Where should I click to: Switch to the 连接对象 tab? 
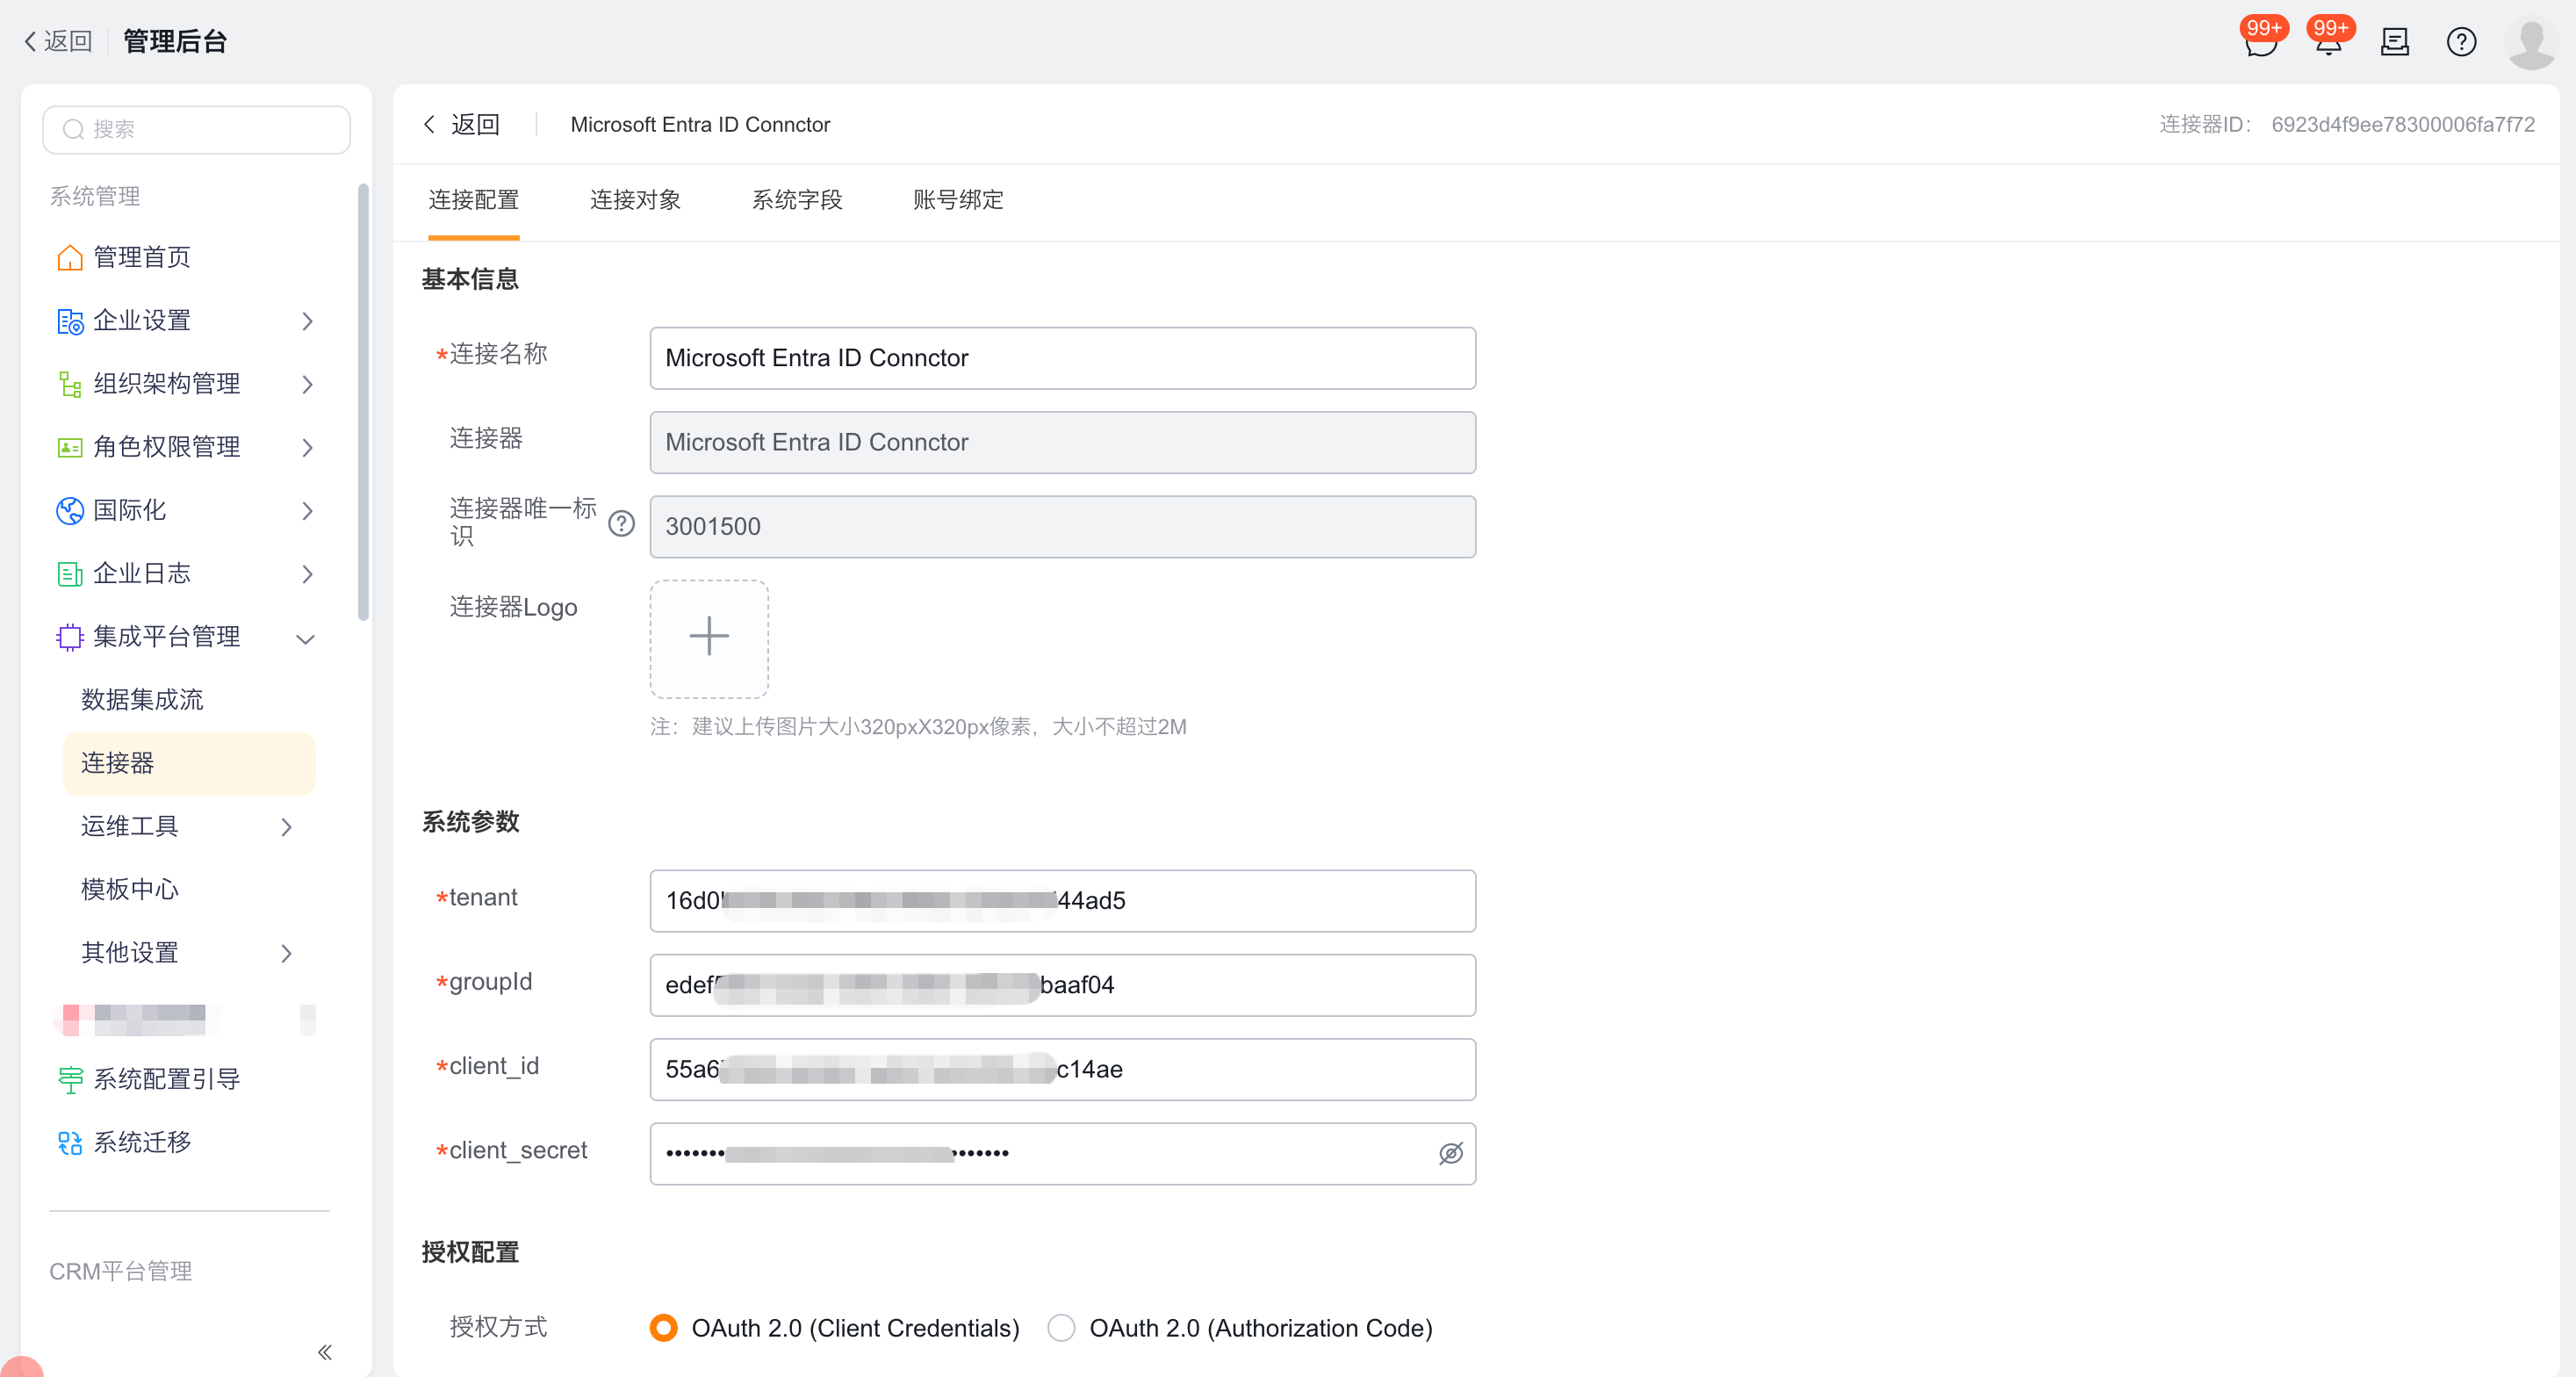[635, 200]
